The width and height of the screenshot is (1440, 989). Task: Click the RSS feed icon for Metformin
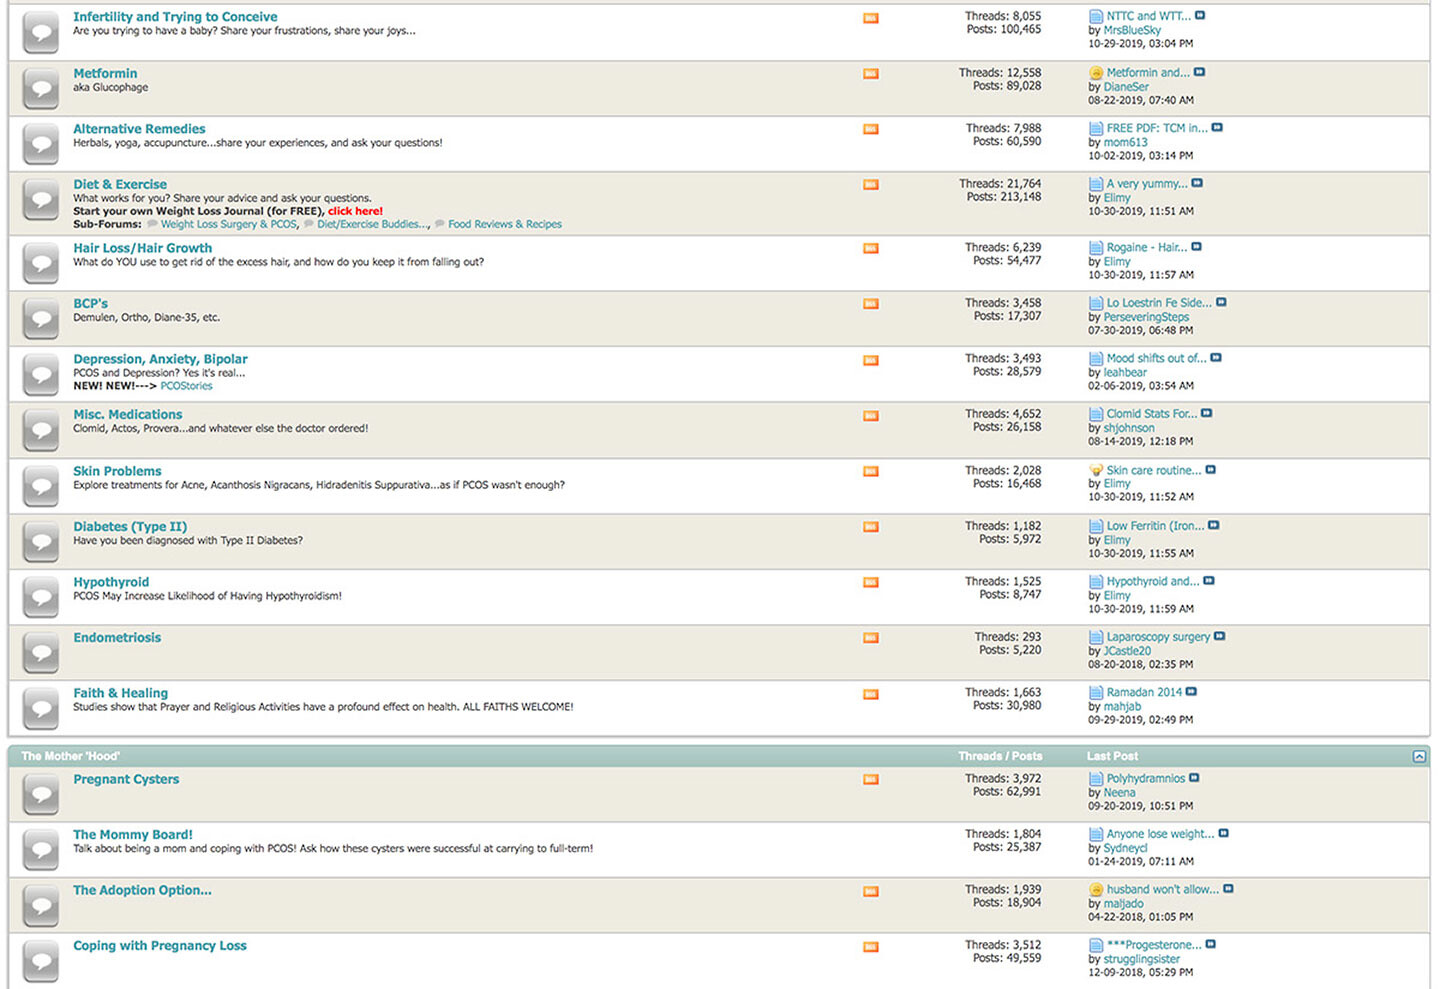tap(870, 74)
